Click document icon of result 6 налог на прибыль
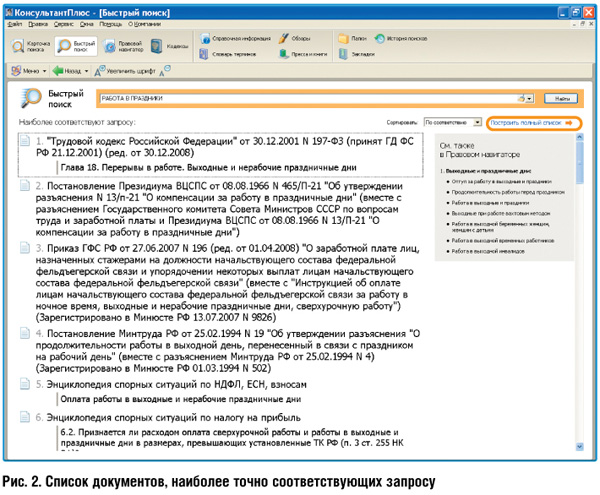The width and height of the screenshot is (600, 495). tap(25, 417)
